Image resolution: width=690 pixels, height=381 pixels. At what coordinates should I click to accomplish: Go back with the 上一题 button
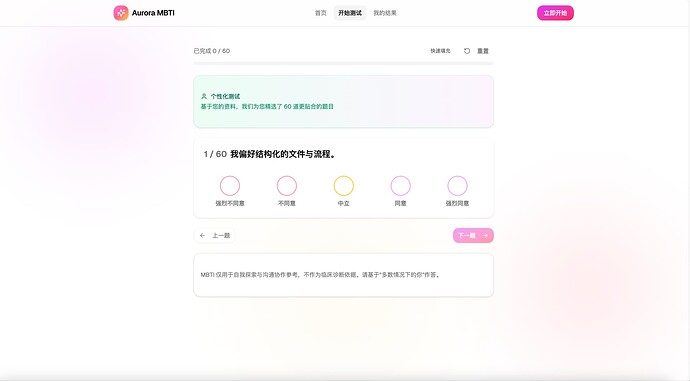coord(215,235)
